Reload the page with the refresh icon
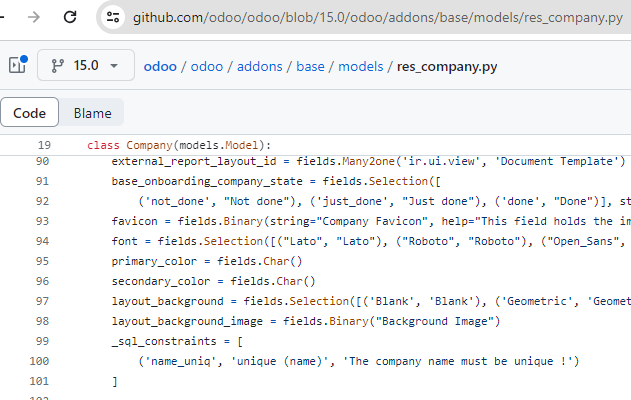 click(70, 17)
